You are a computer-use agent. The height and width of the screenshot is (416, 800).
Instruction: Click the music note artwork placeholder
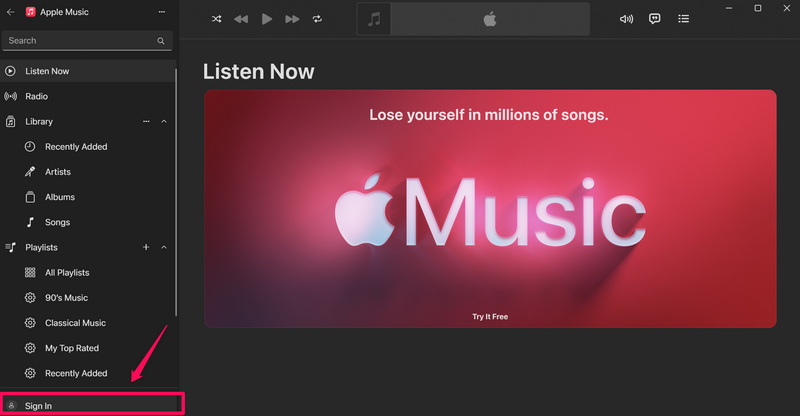[374, 19]
